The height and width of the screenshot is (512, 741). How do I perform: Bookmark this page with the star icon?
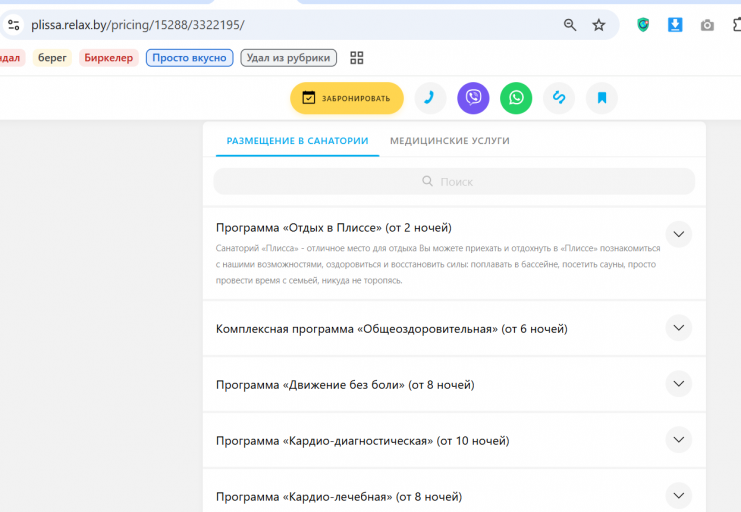click(599, 25)
